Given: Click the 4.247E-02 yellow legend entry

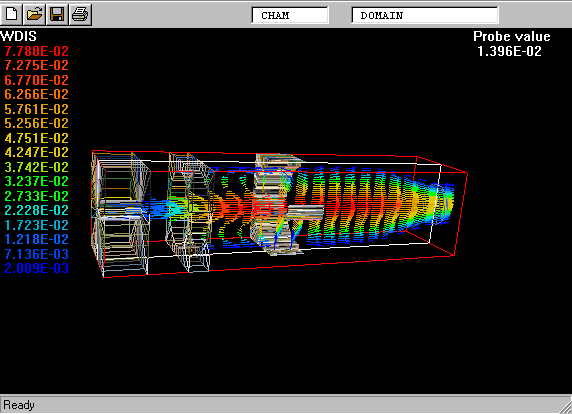Looking at the screenshot, I should (36, 152).
